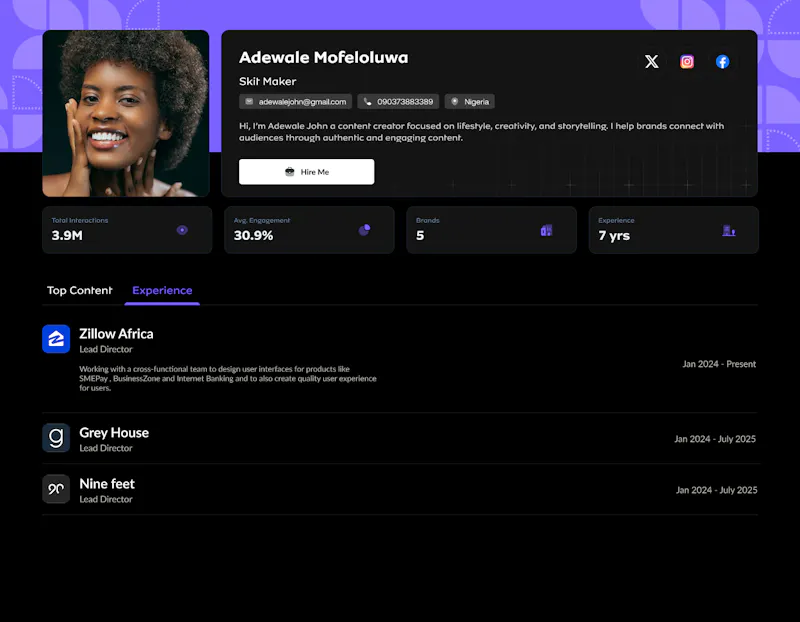Viewport: 800px width, 622px height.
Task: Click the briefcase icon on Hire Me button
Action: (x=290, y=172)
